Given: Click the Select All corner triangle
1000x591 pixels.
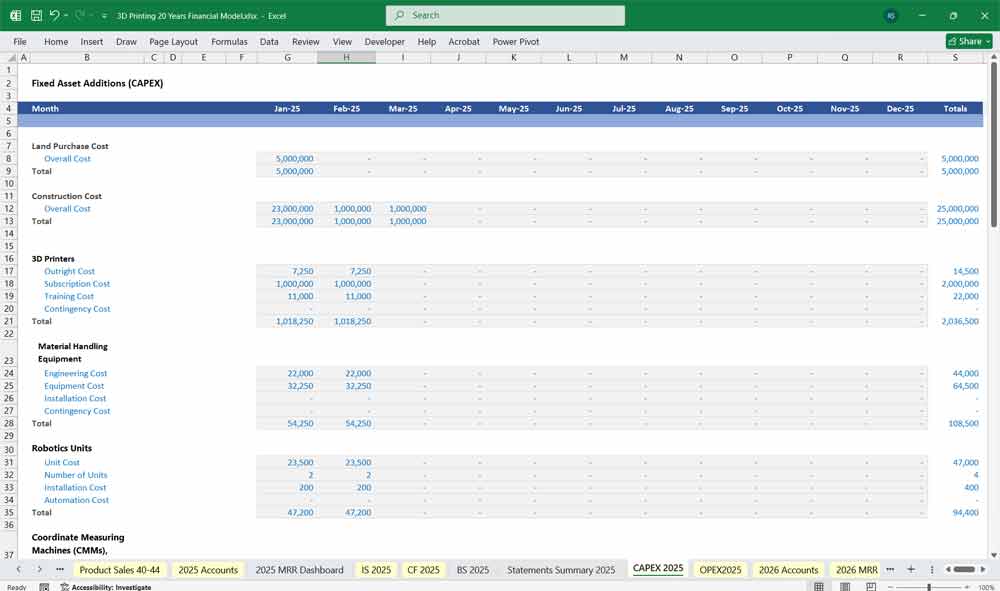Looking at the screenshot, I should [10, 58].
